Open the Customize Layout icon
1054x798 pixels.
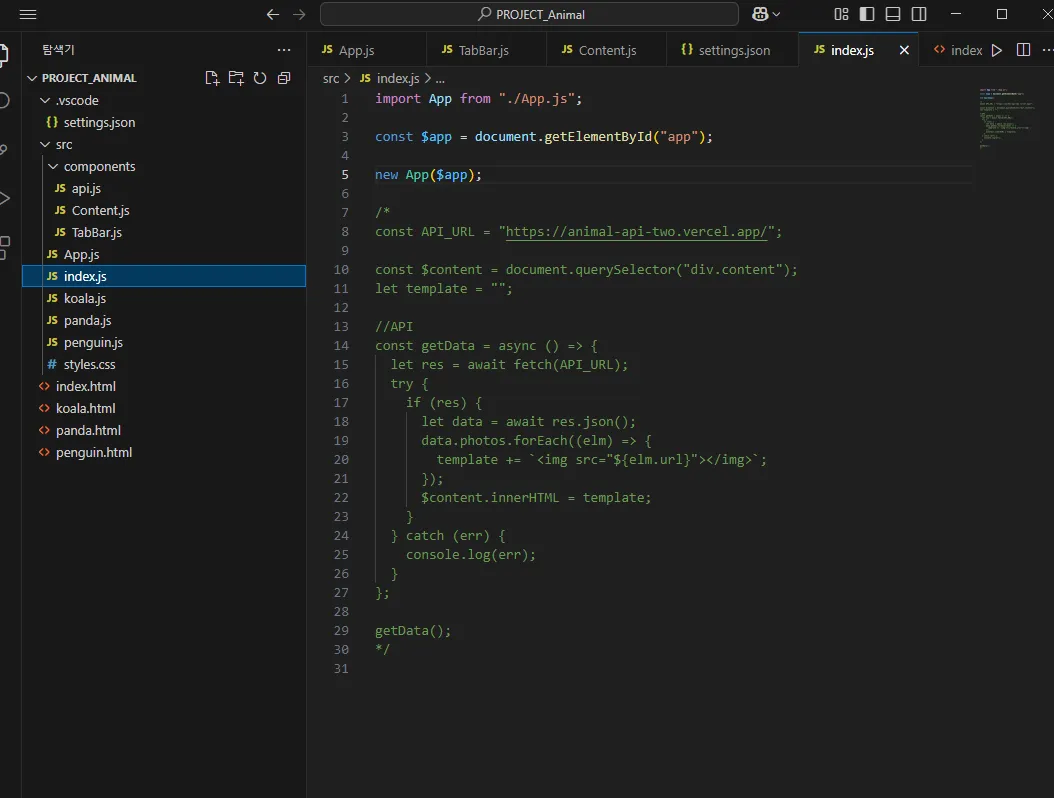(841, 14)
